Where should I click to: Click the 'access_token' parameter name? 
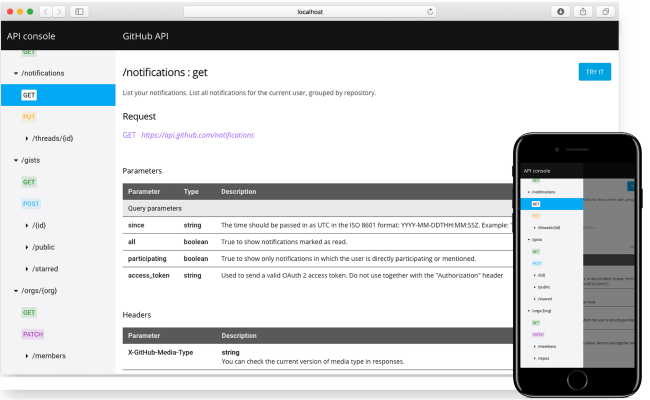[148, 275]
